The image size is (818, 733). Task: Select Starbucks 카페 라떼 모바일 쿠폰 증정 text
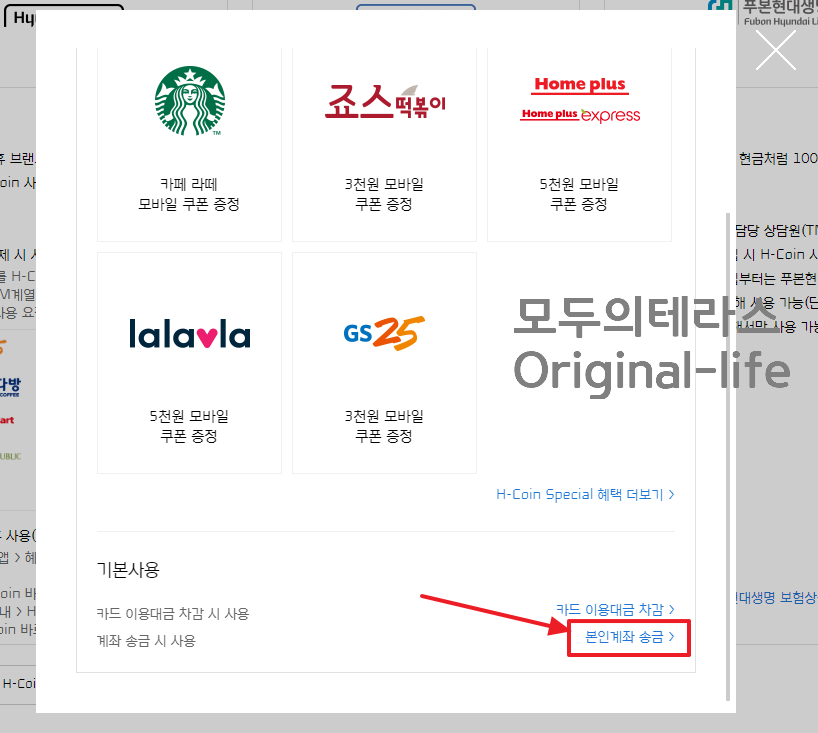click(x=189, y=194)
